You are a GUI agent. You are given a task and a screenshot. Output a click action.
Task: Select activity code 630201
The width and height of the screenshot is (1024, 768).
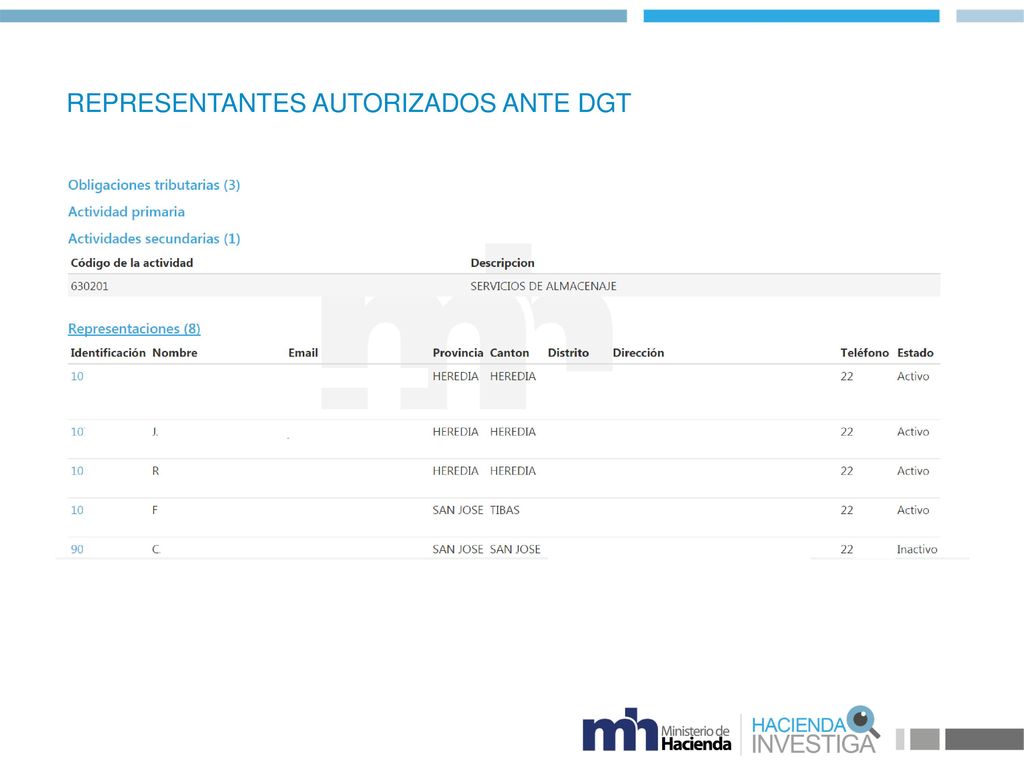point(89,286)
